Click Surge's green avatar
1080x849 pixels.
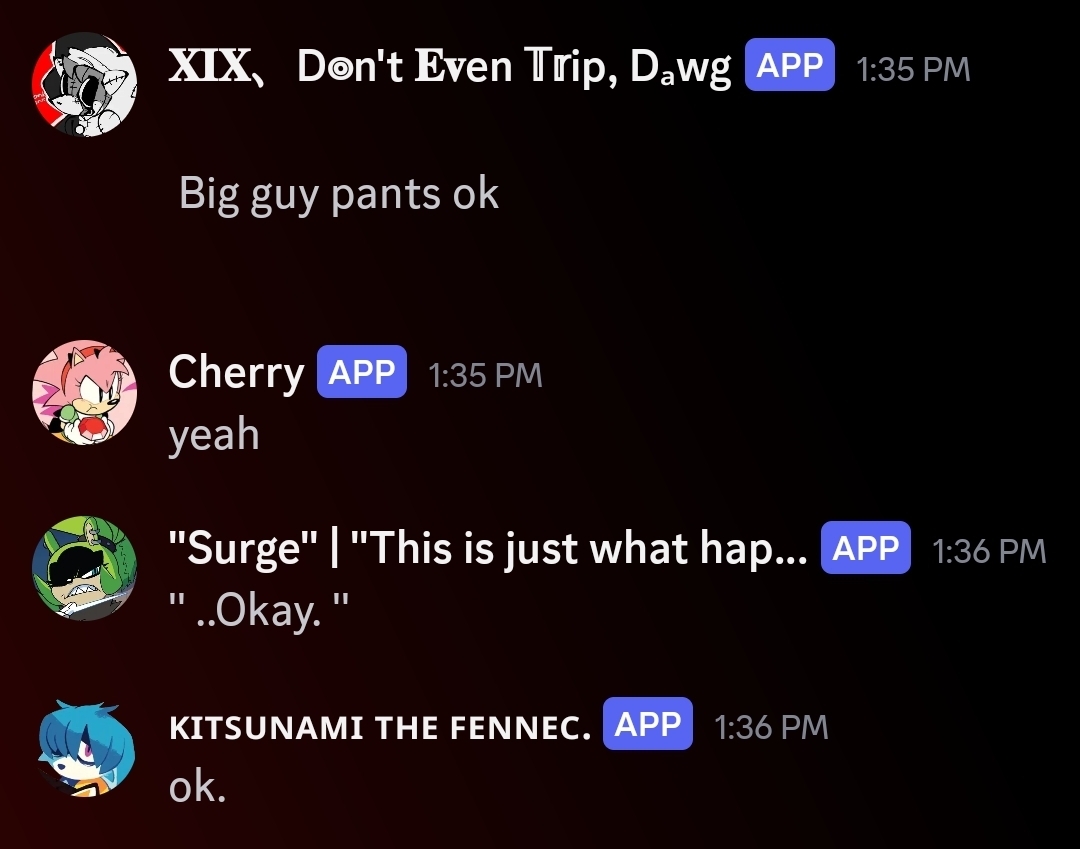[84, 568]
